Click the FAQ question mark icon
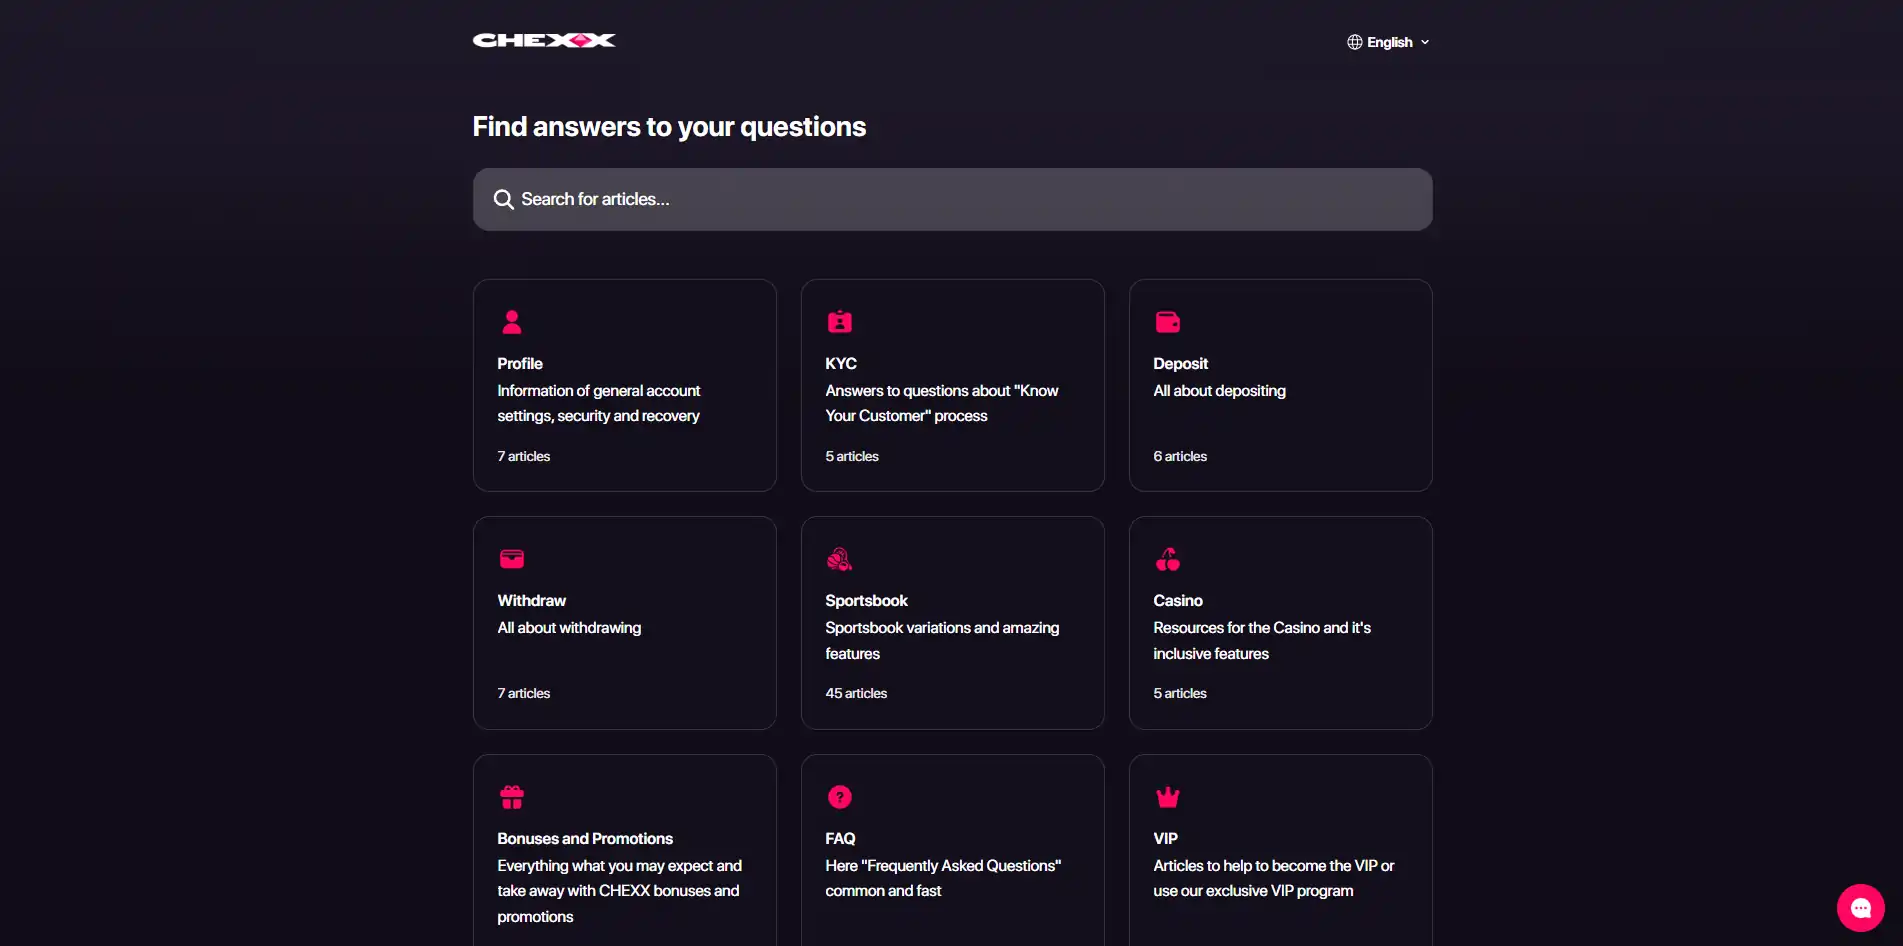The width and height of the screenshot is (1903, 946). pos(840,797)
